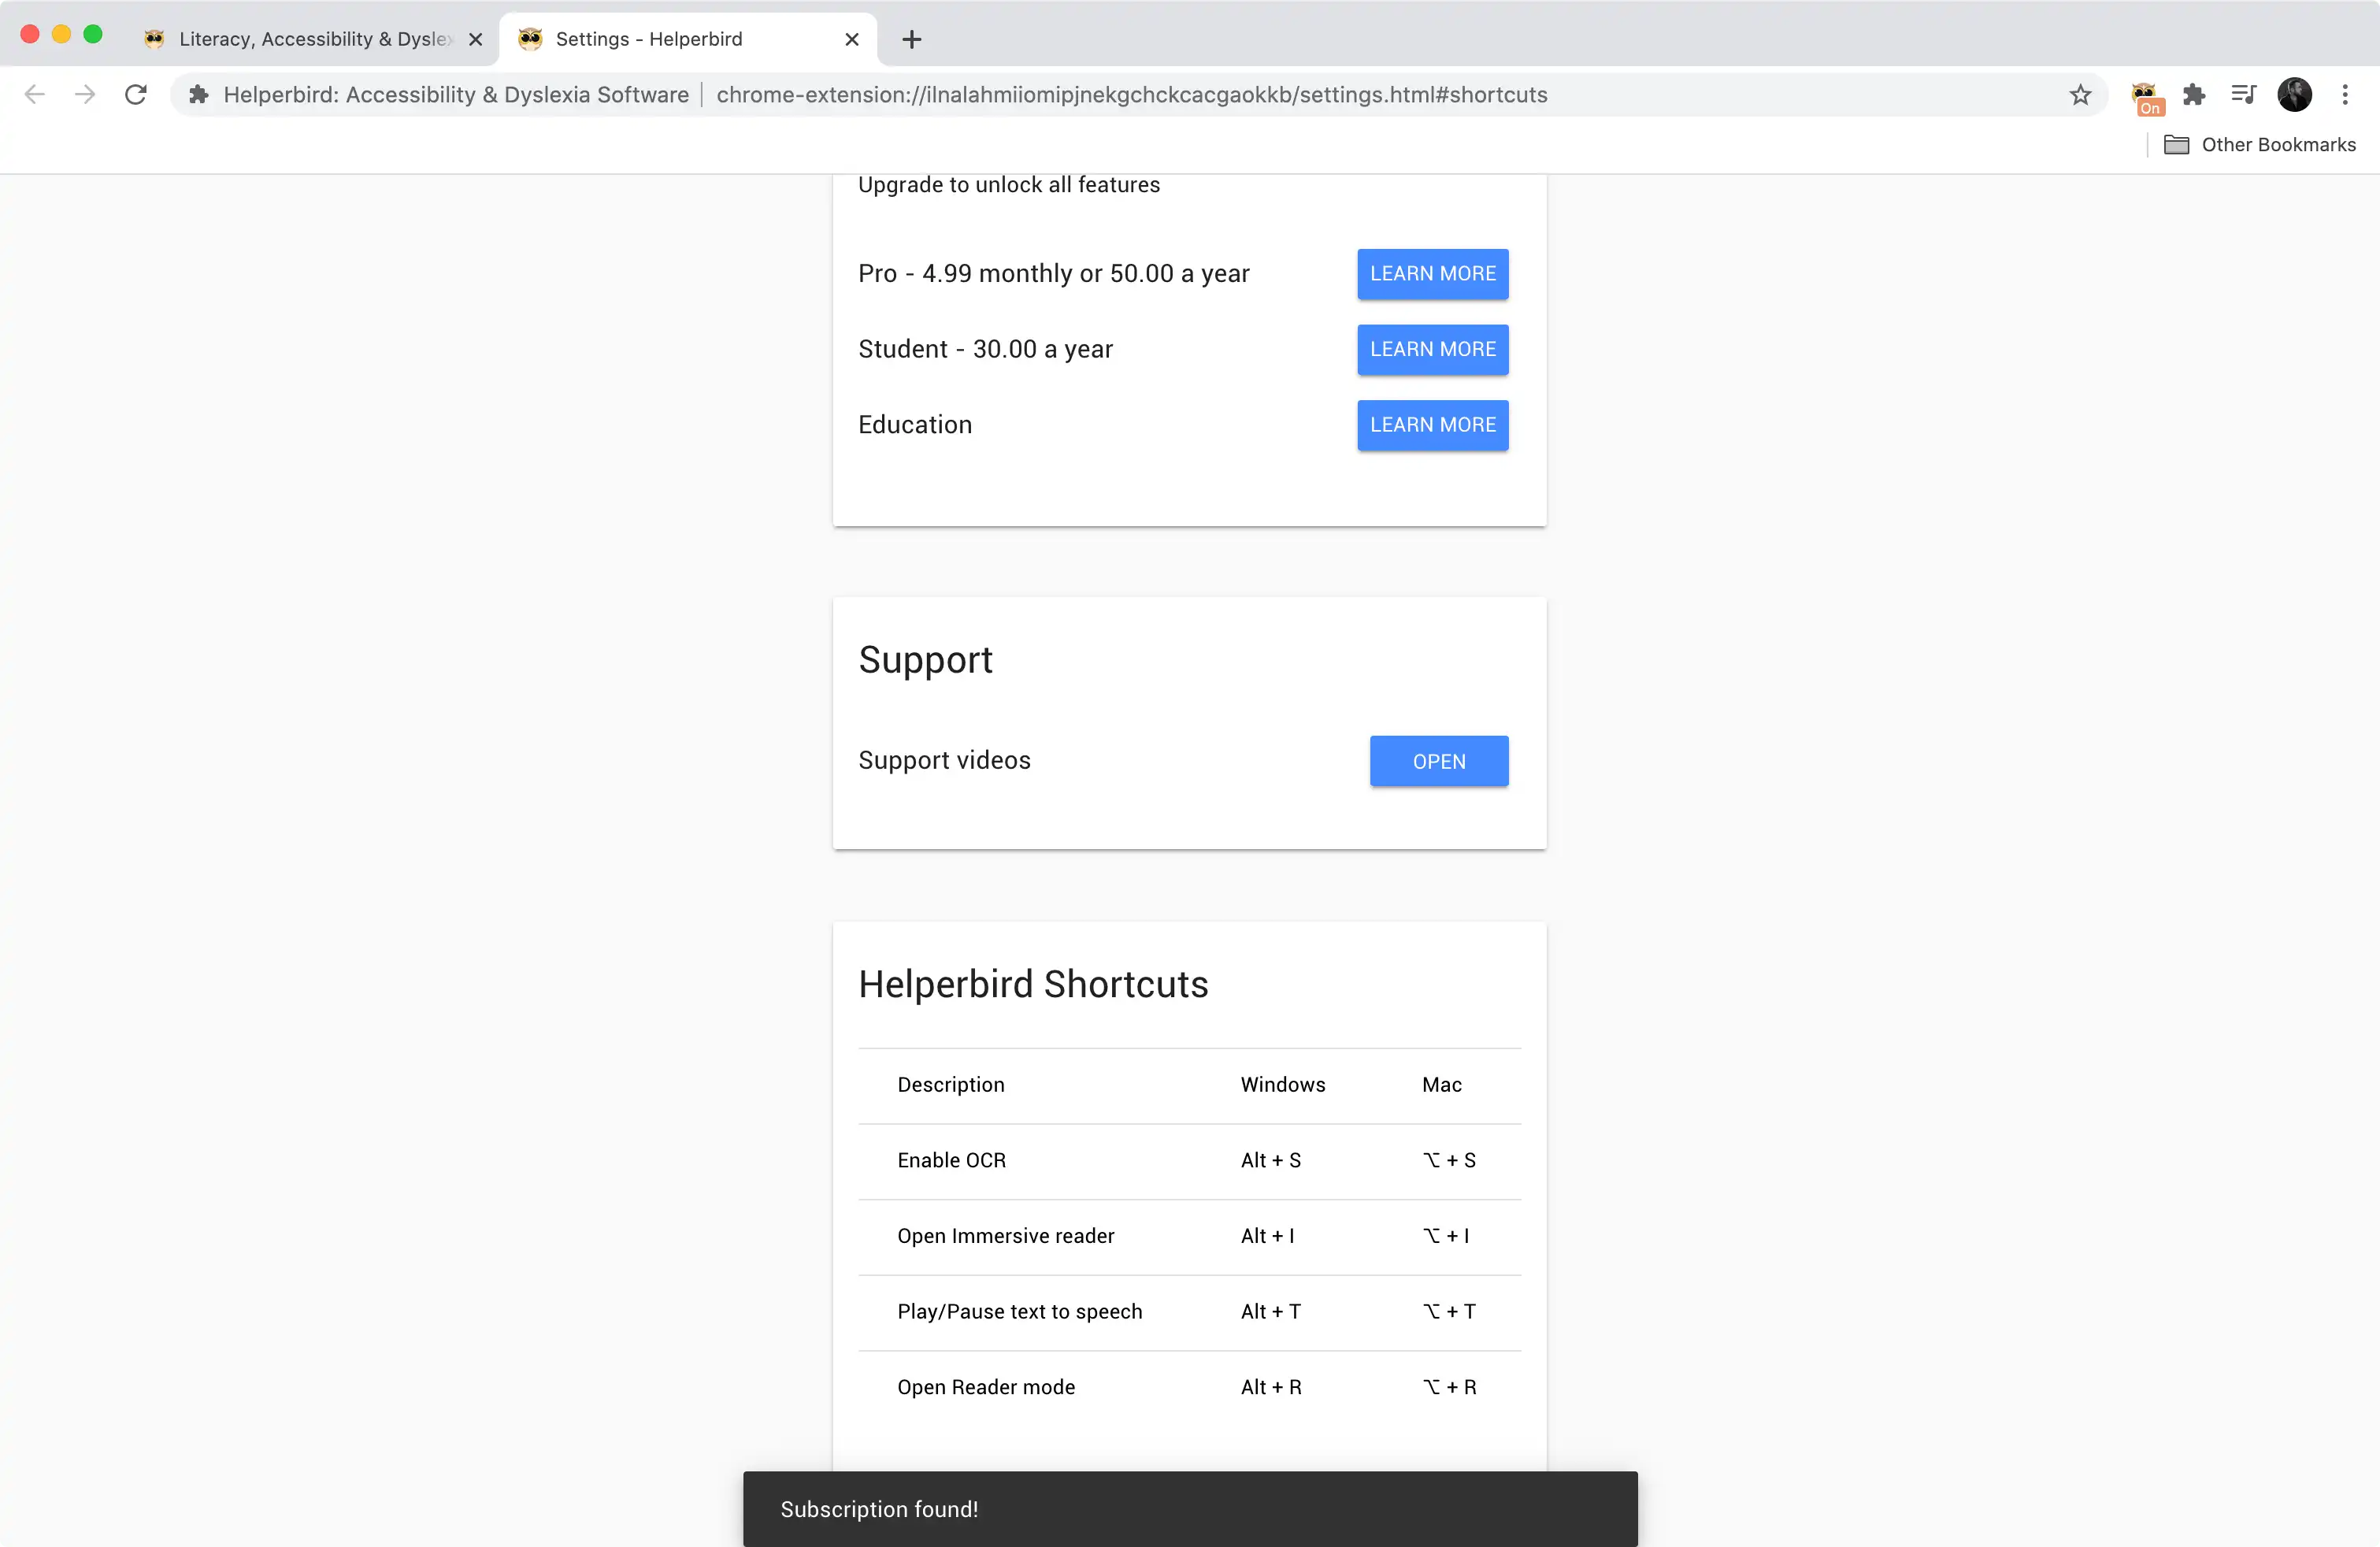Open the Support videos

point(1438,761)
